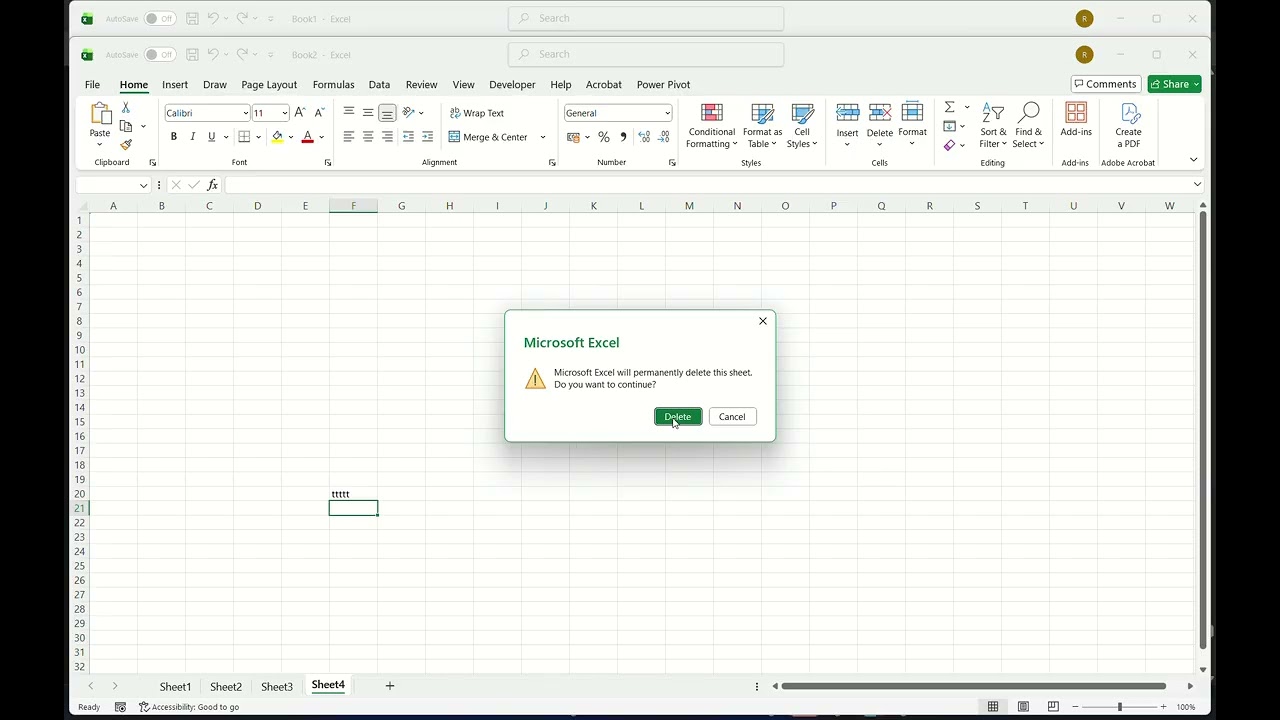Click Align Left icon
The height and width of the screenshot is (720, 1280).
click(349, 137)
